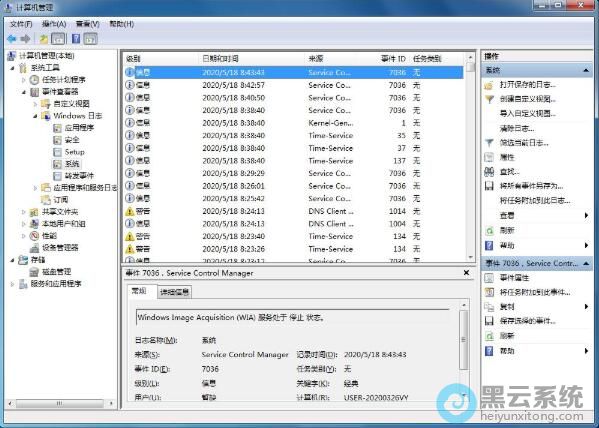Screen dimensions: 599x428
Task: Click 导入自定义视图 action
Action: click(x=528, y=113)
